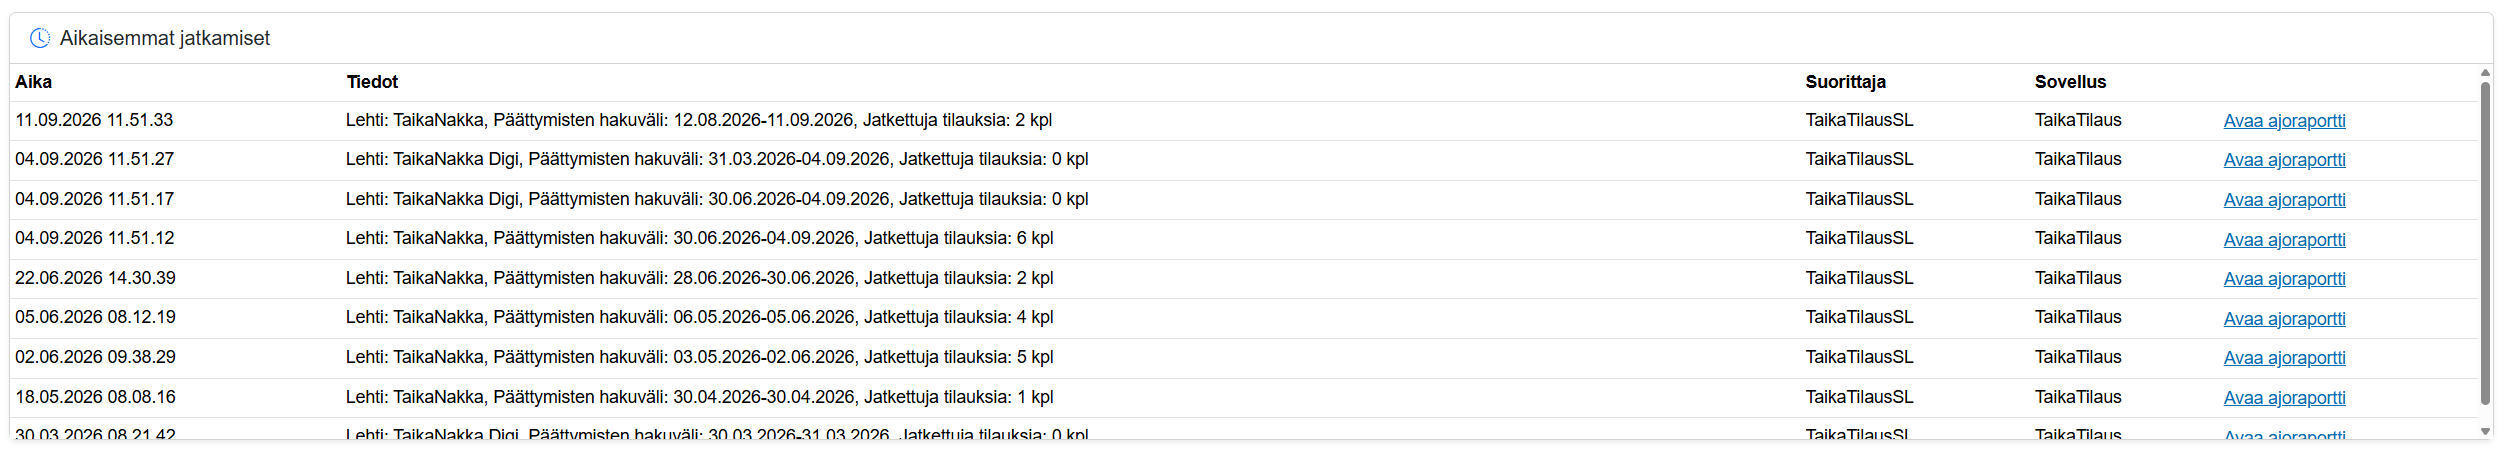Select the Tiedot text with 6 kpl
Viewport: 2511px width, 454px height.
tap(699, 238)
